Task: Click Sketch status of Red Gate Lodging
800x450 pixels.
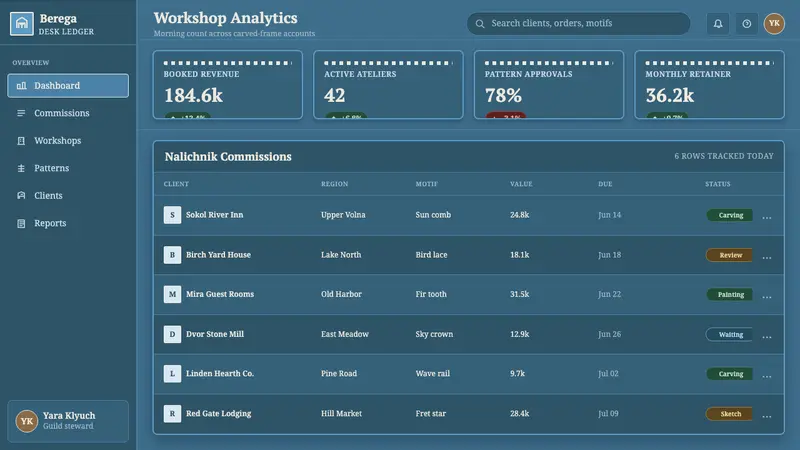Action: tap(730, 414)
